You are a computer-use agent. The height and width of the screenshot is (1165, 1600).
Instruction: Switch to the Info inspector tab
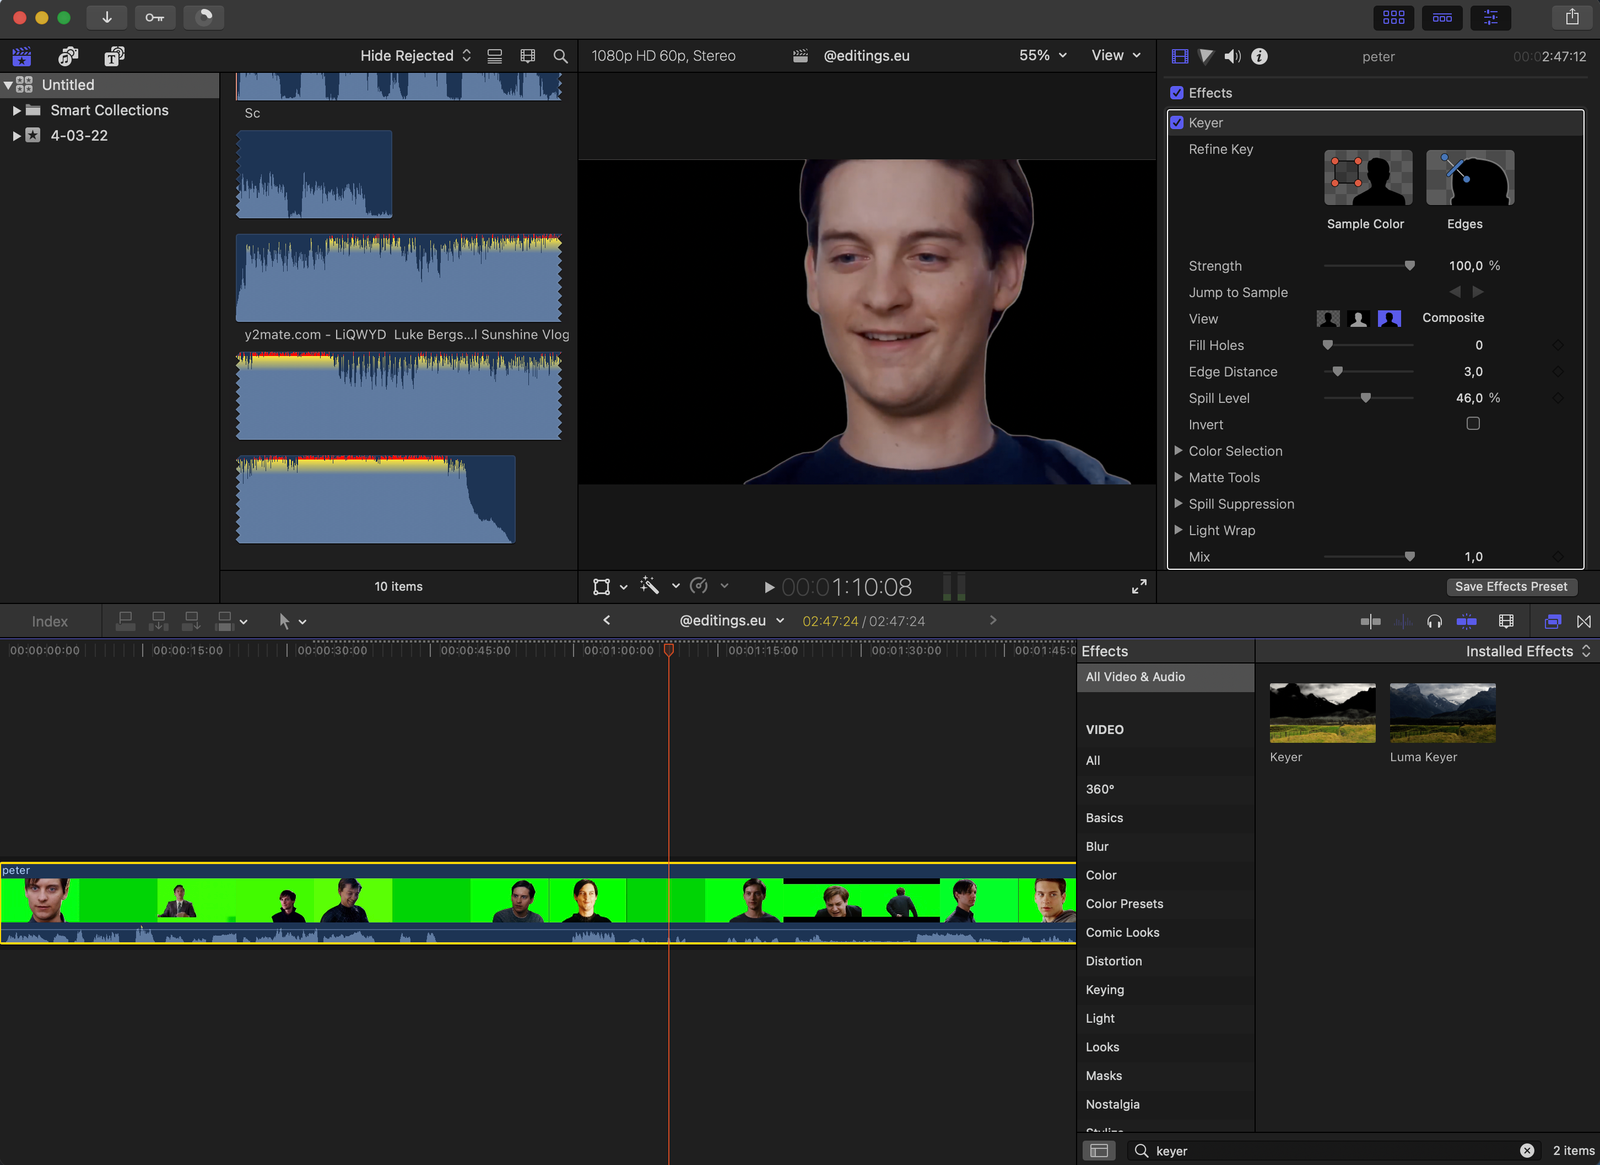click(x=1260, y=57)
